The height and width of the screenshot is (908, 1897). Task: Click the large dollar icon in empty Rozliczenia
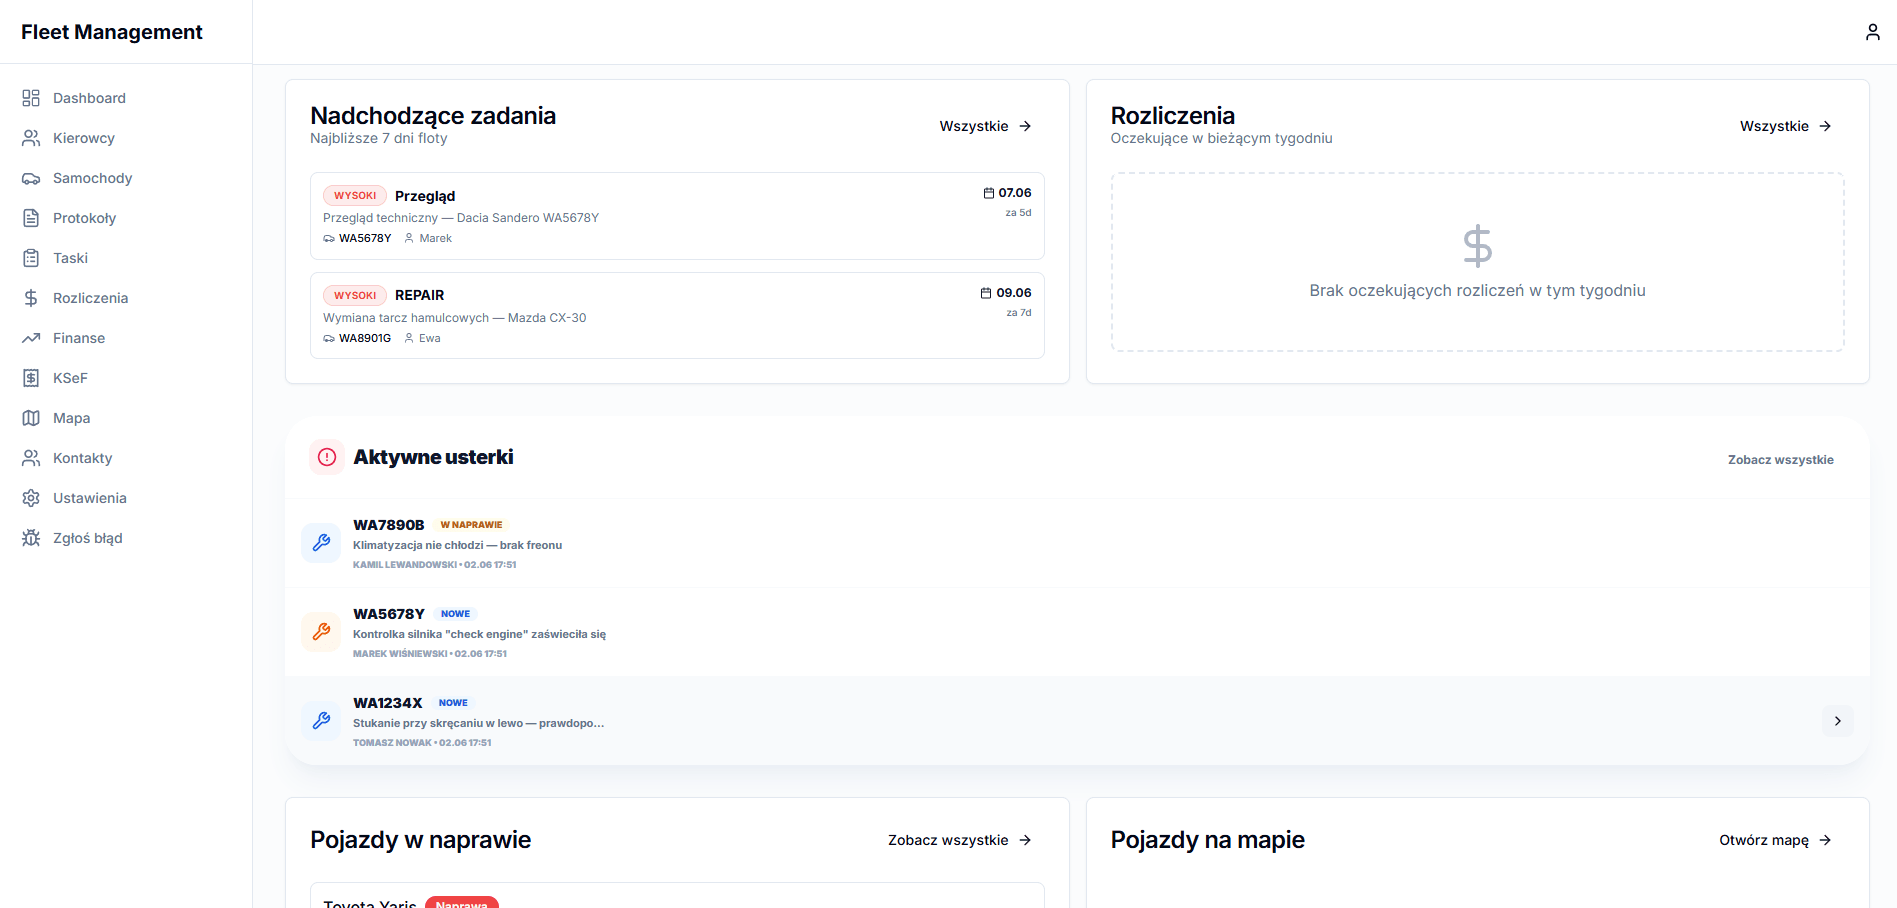pyautogui.click(x=1477, y=246)
